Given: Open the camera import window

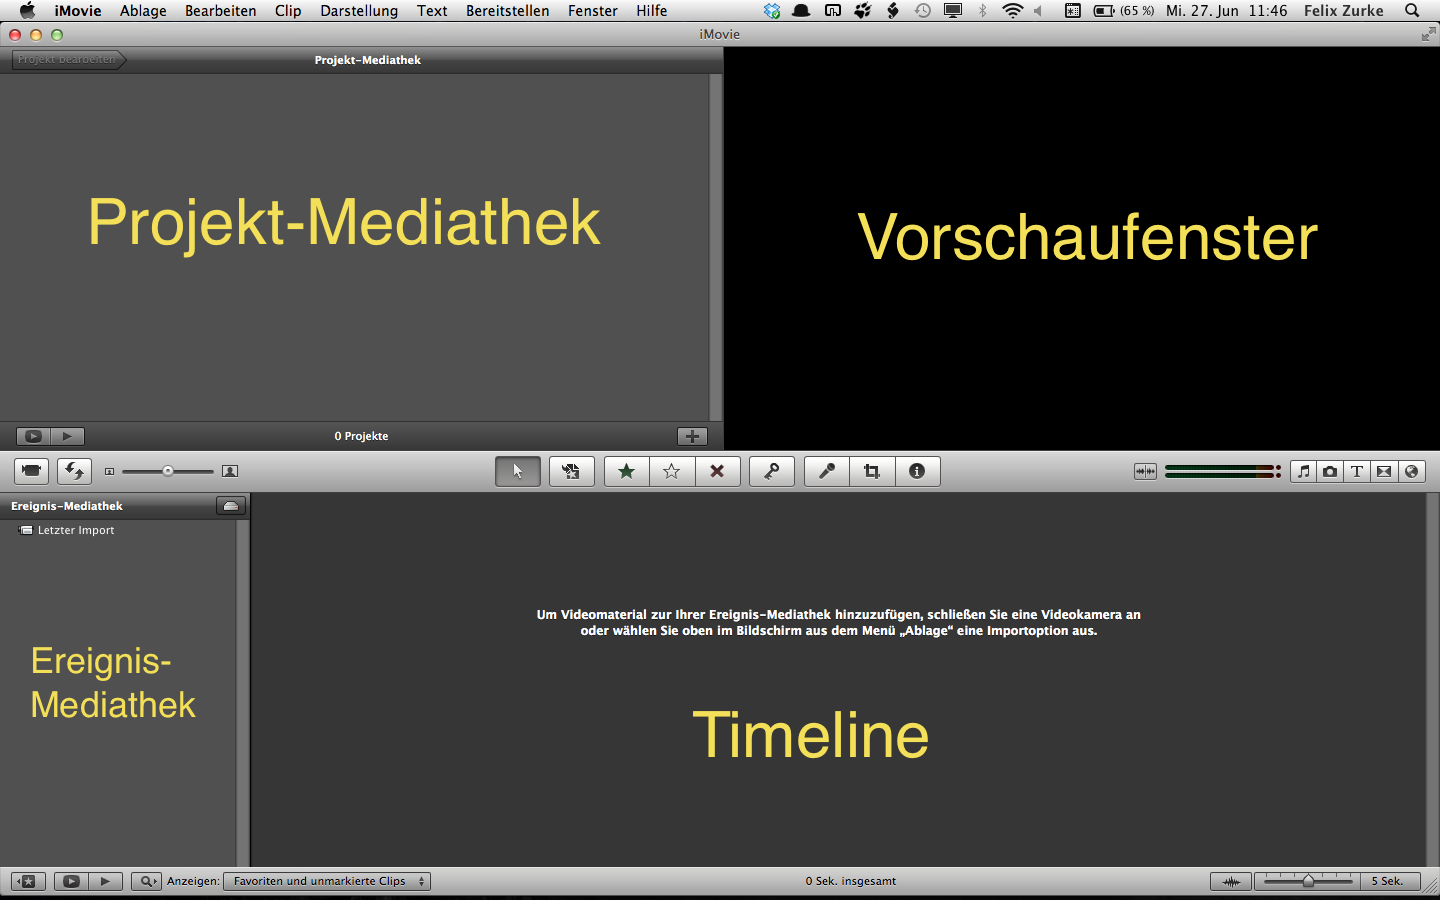Looking at the screenshot, I should point(31,471).
